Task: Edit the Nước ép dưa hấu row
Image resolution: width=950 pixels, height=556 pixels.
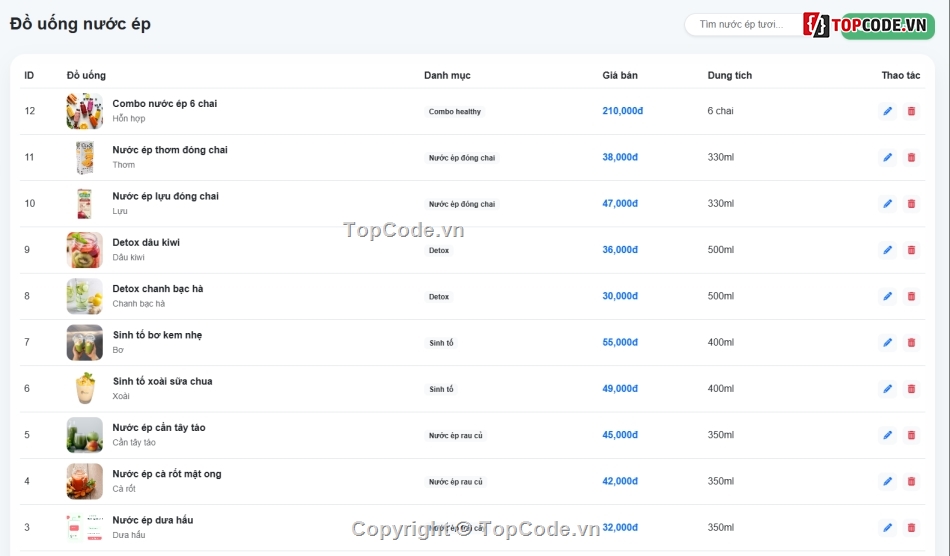Action: 887,528
